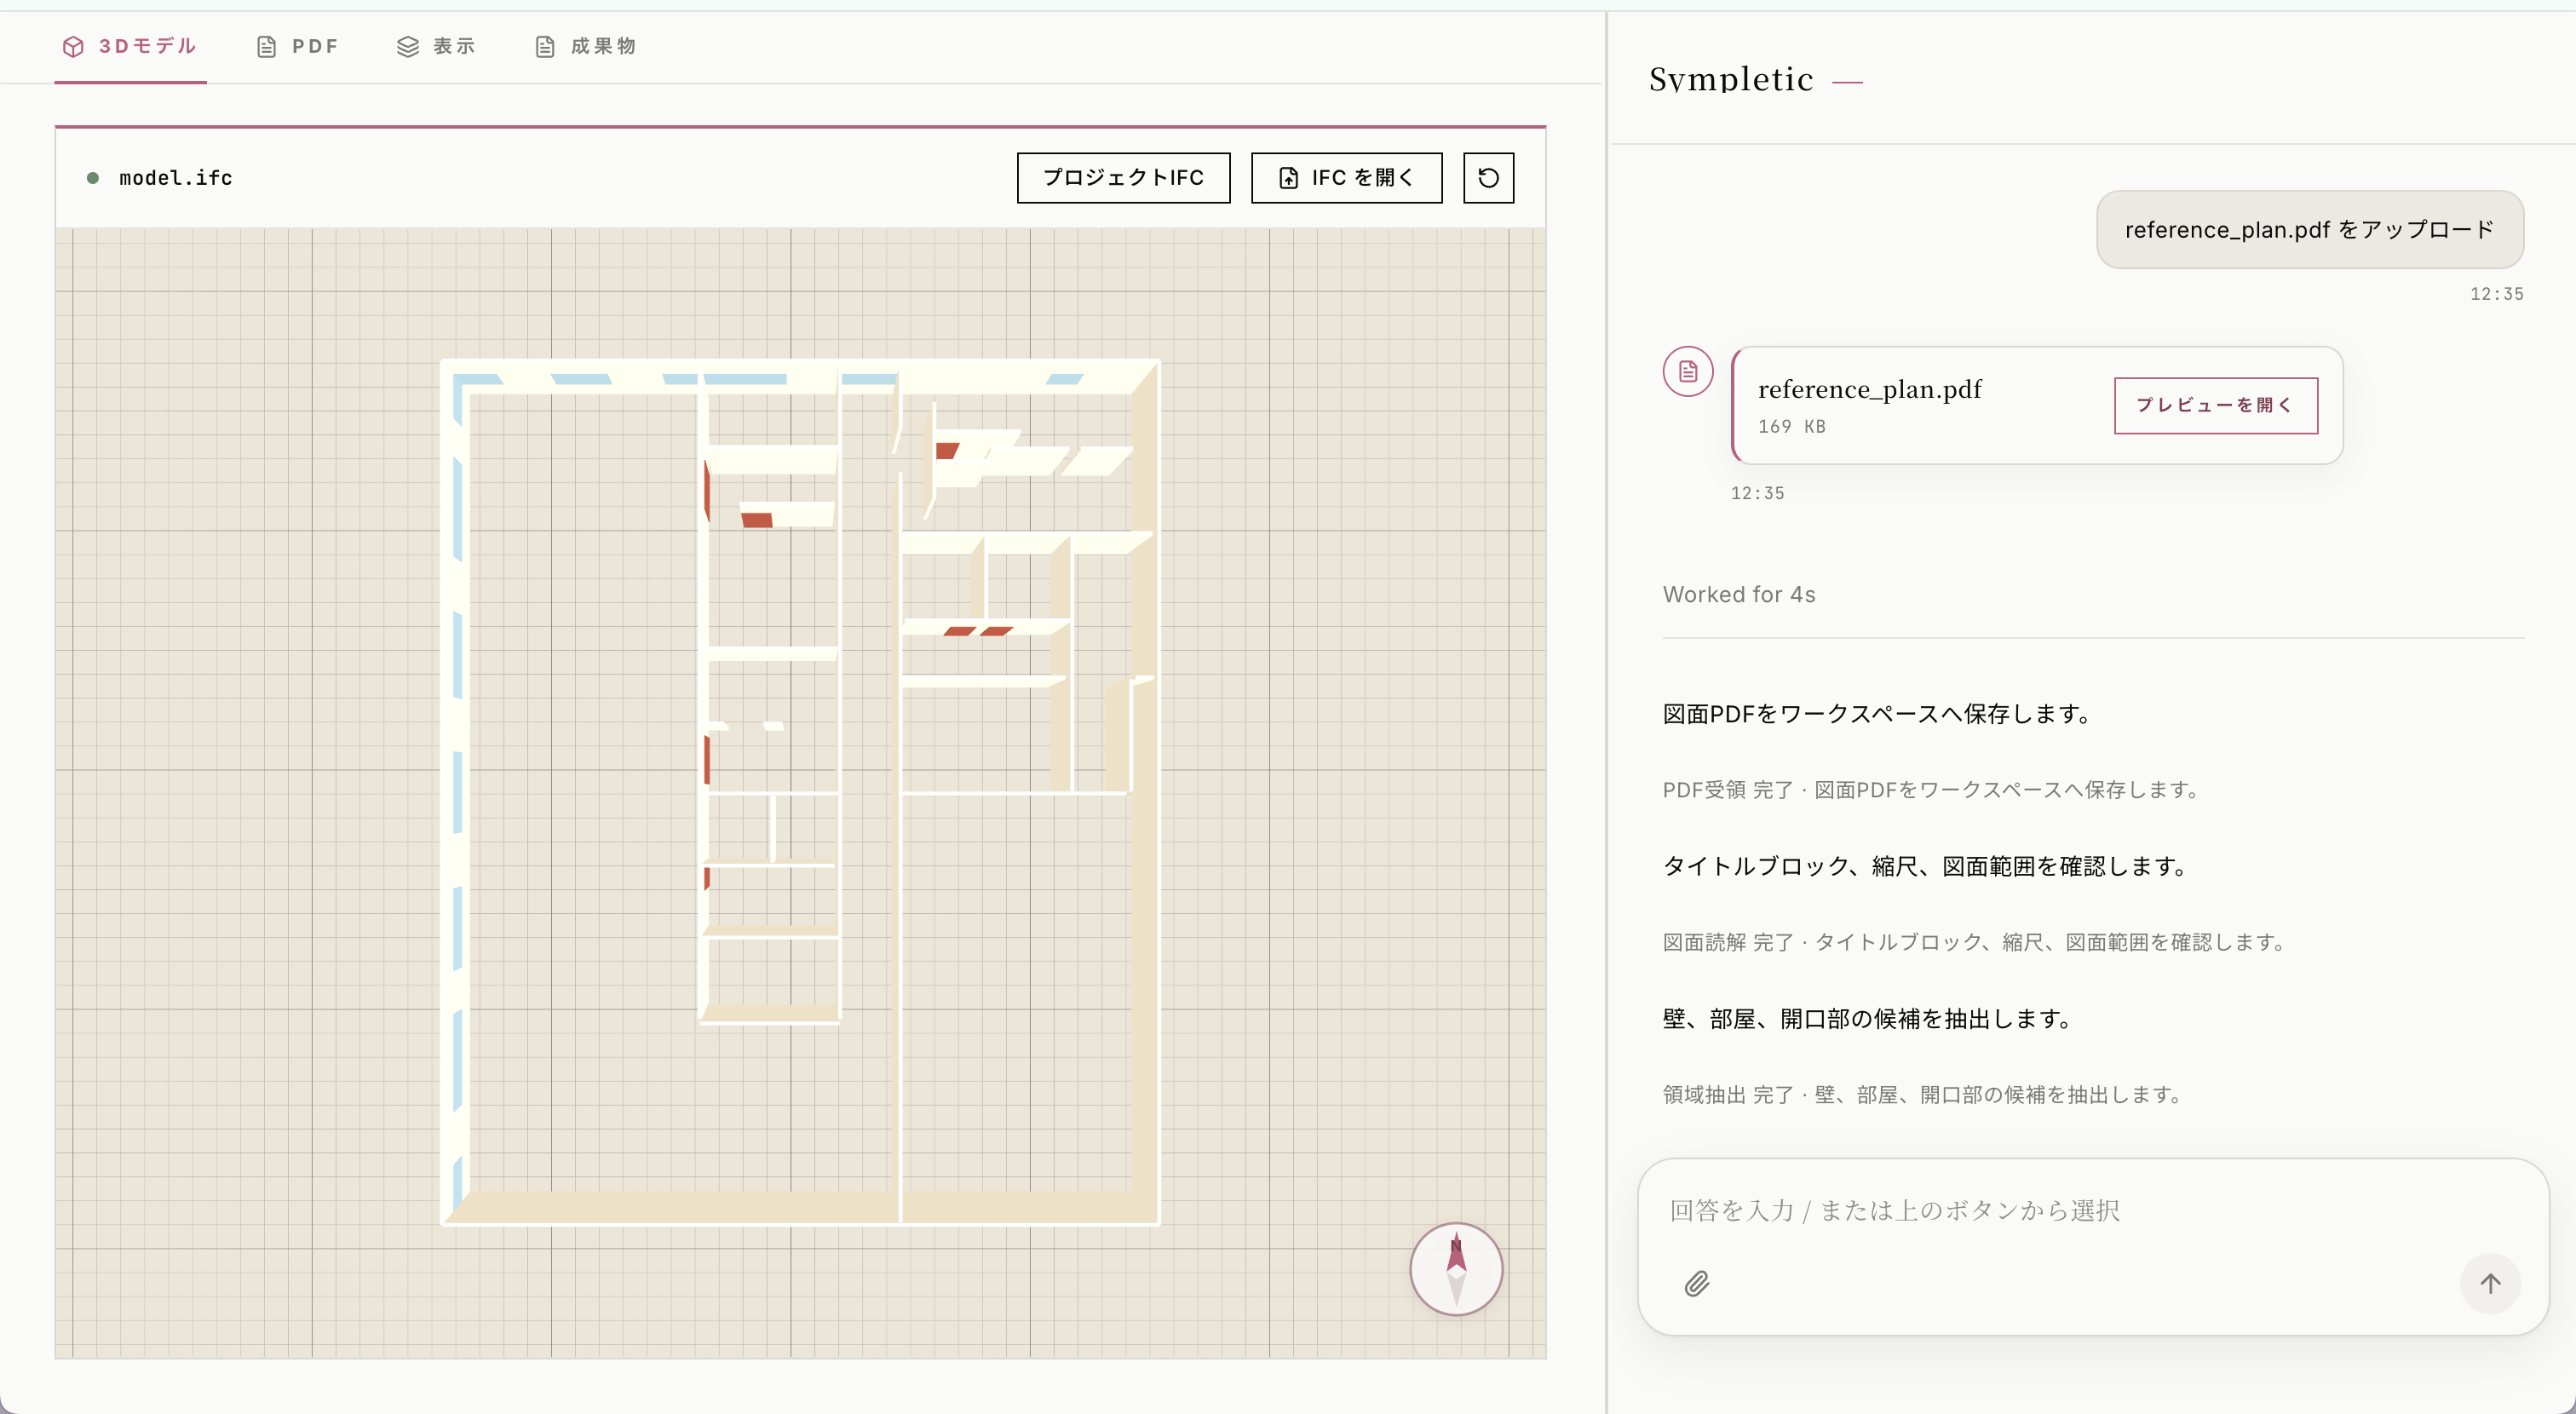Open preview with プレビューを開く button

point(2215,405)
